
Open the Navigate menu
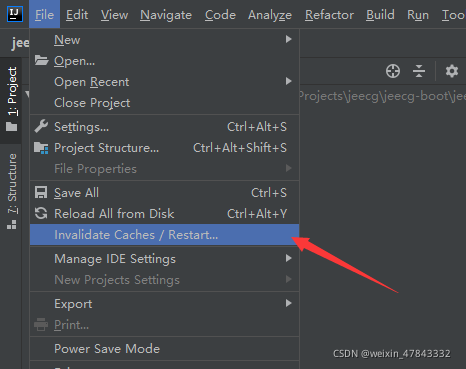(166, 15)
